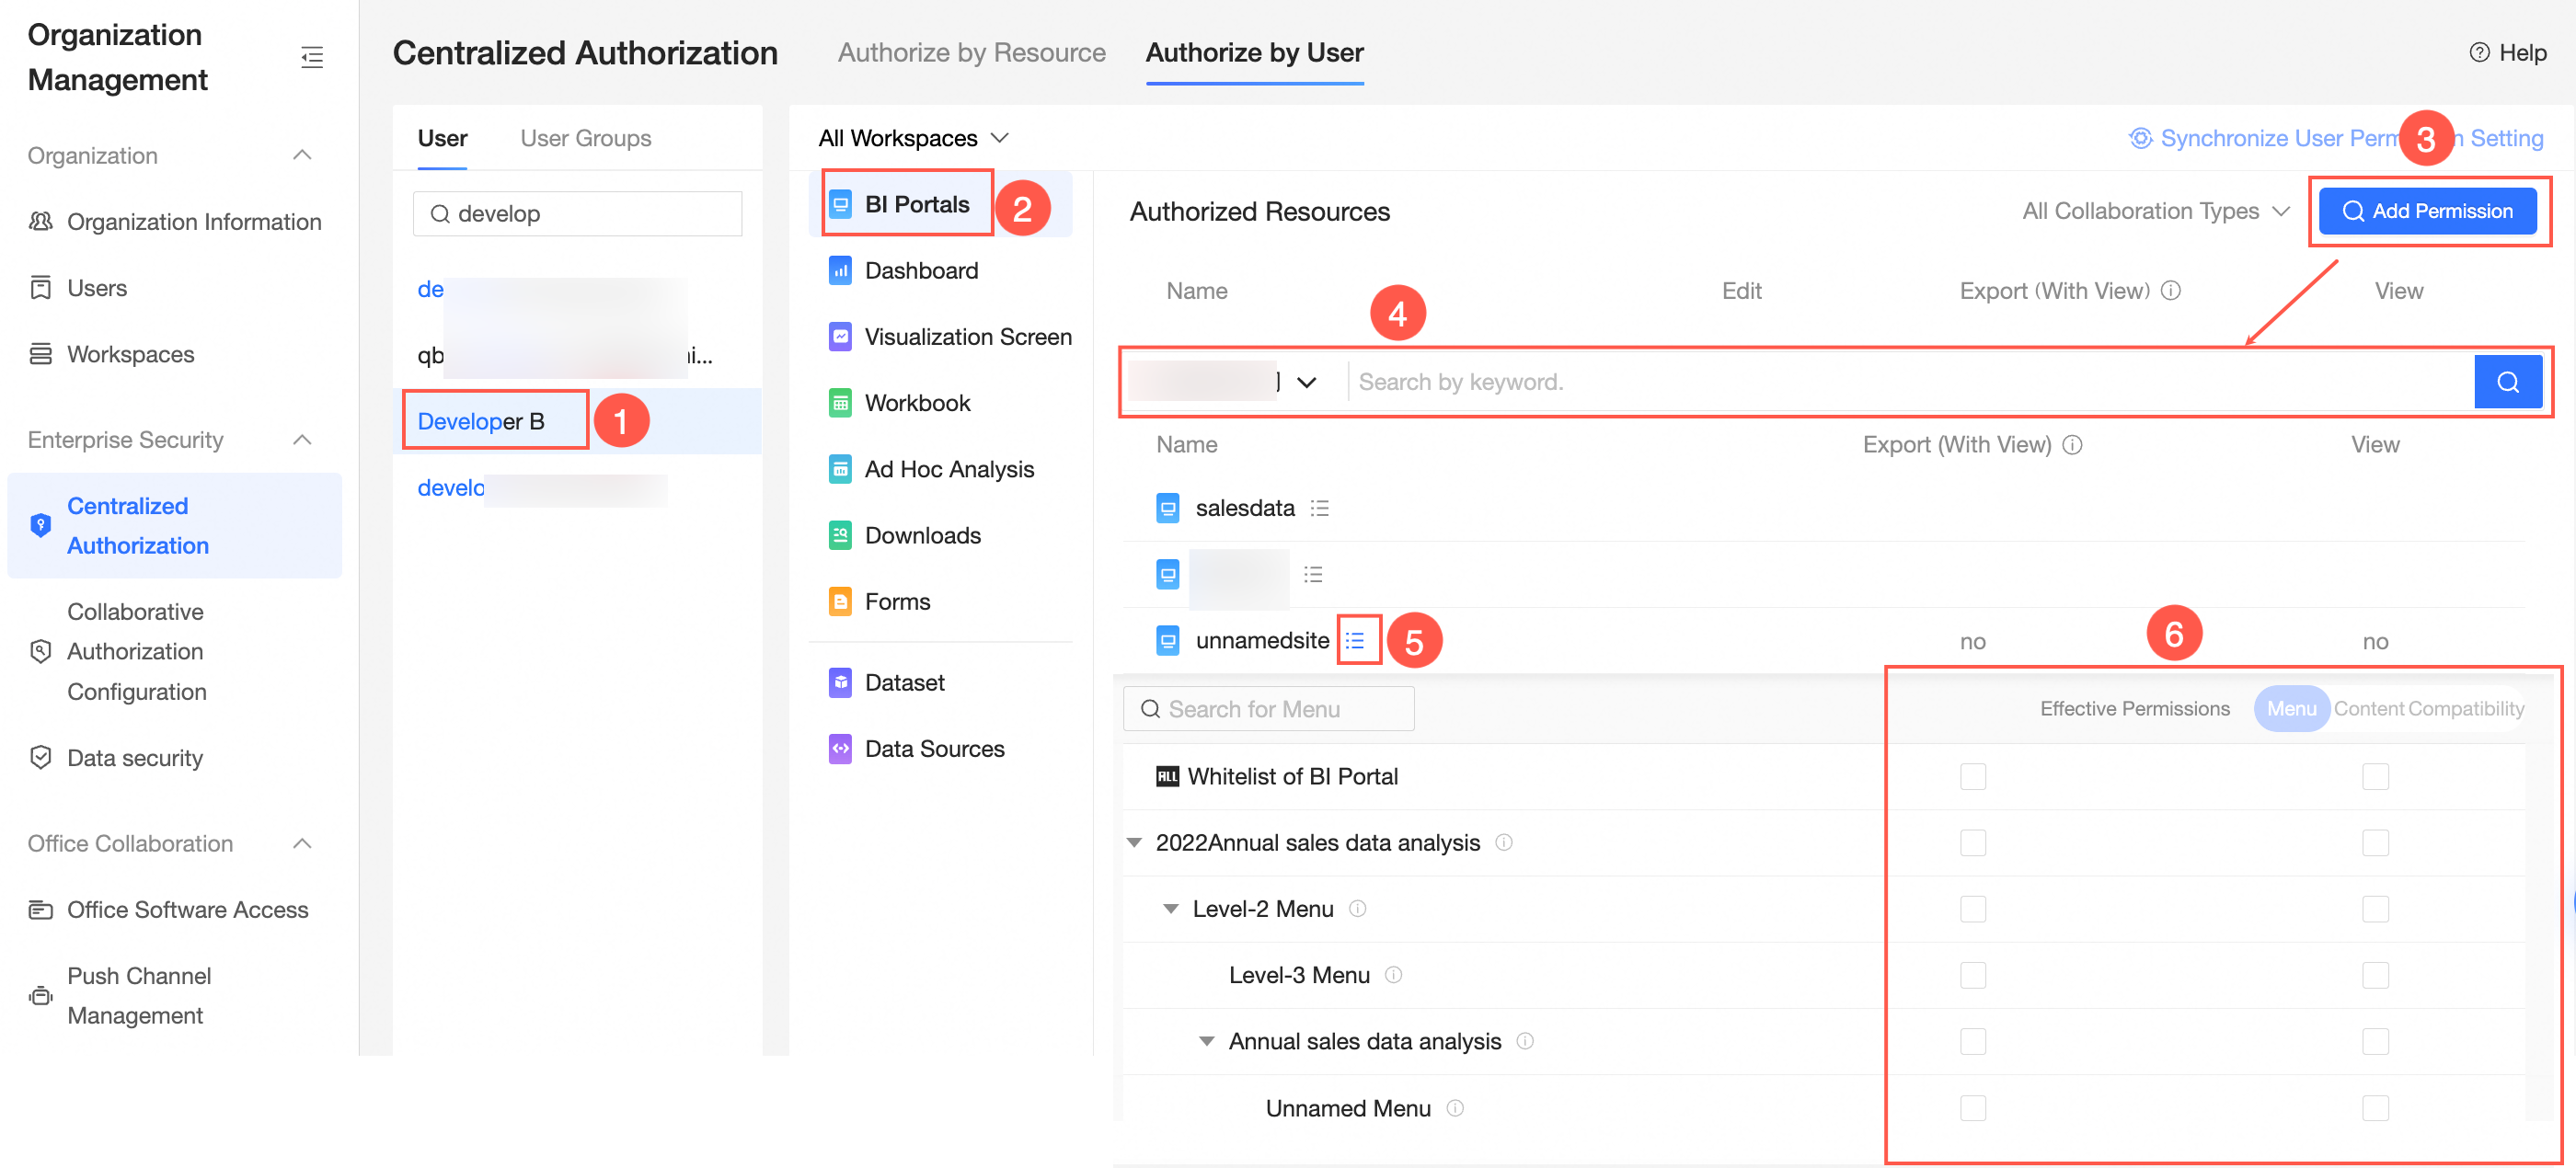This screenshot has height=1168, width=2576.
Task: Switch to the Content Compatibility toggle option
Action: (2428, 709)
